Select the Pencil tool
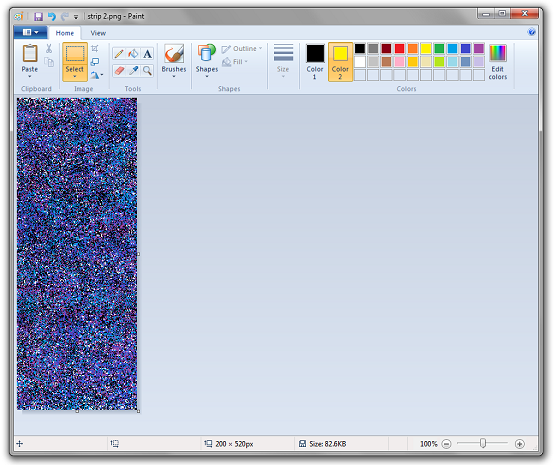The image size is (554, 465). point(119,54)
